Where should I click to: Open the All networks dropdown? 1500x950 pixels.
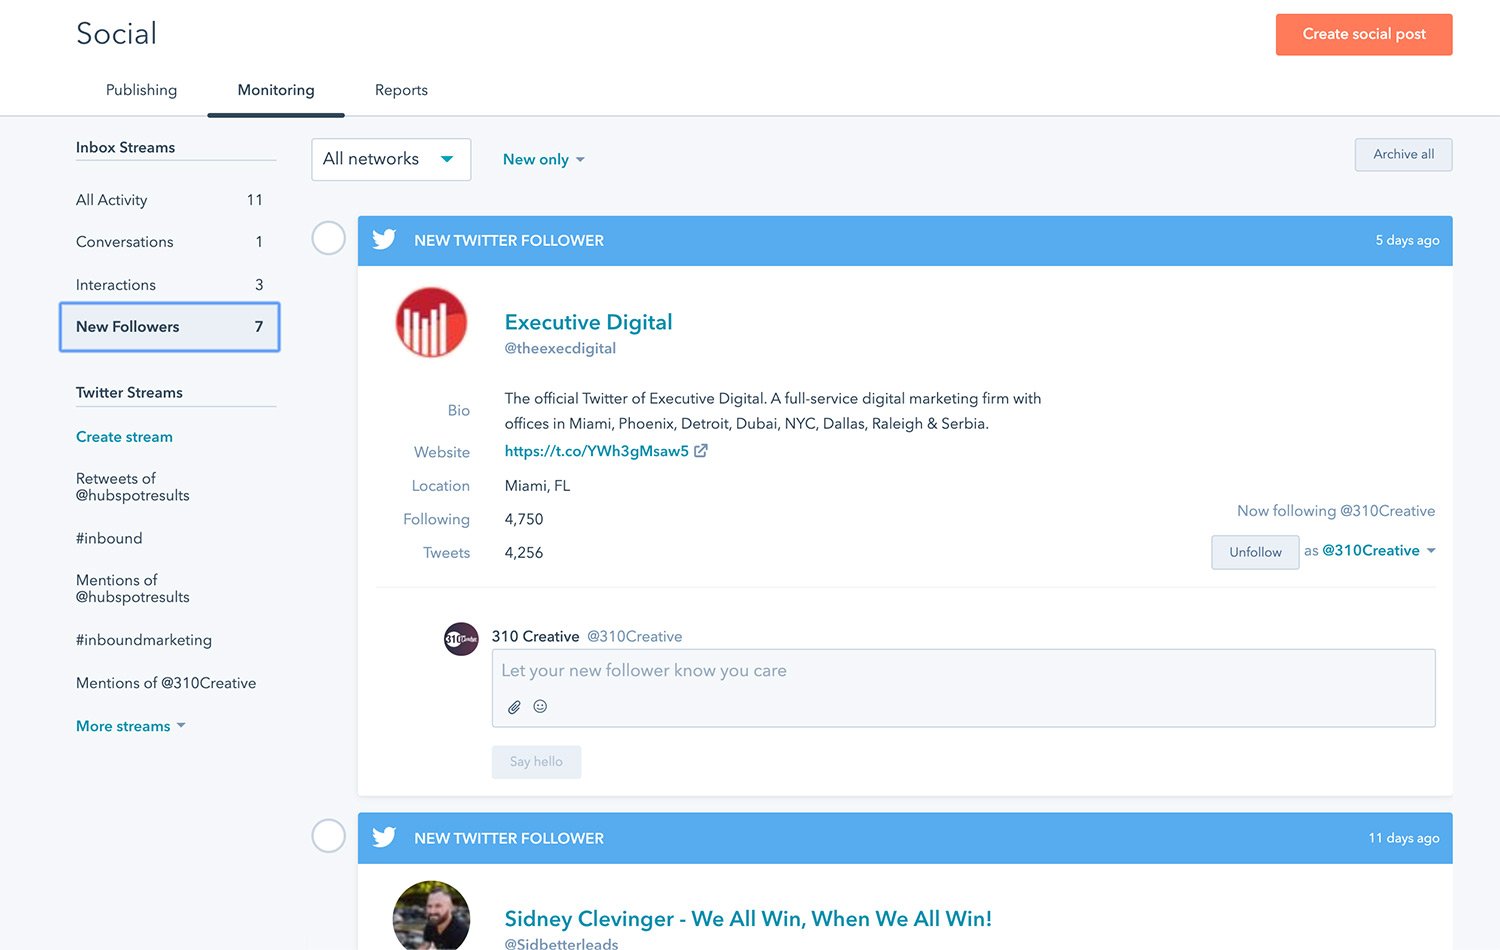tap(391, 159)
